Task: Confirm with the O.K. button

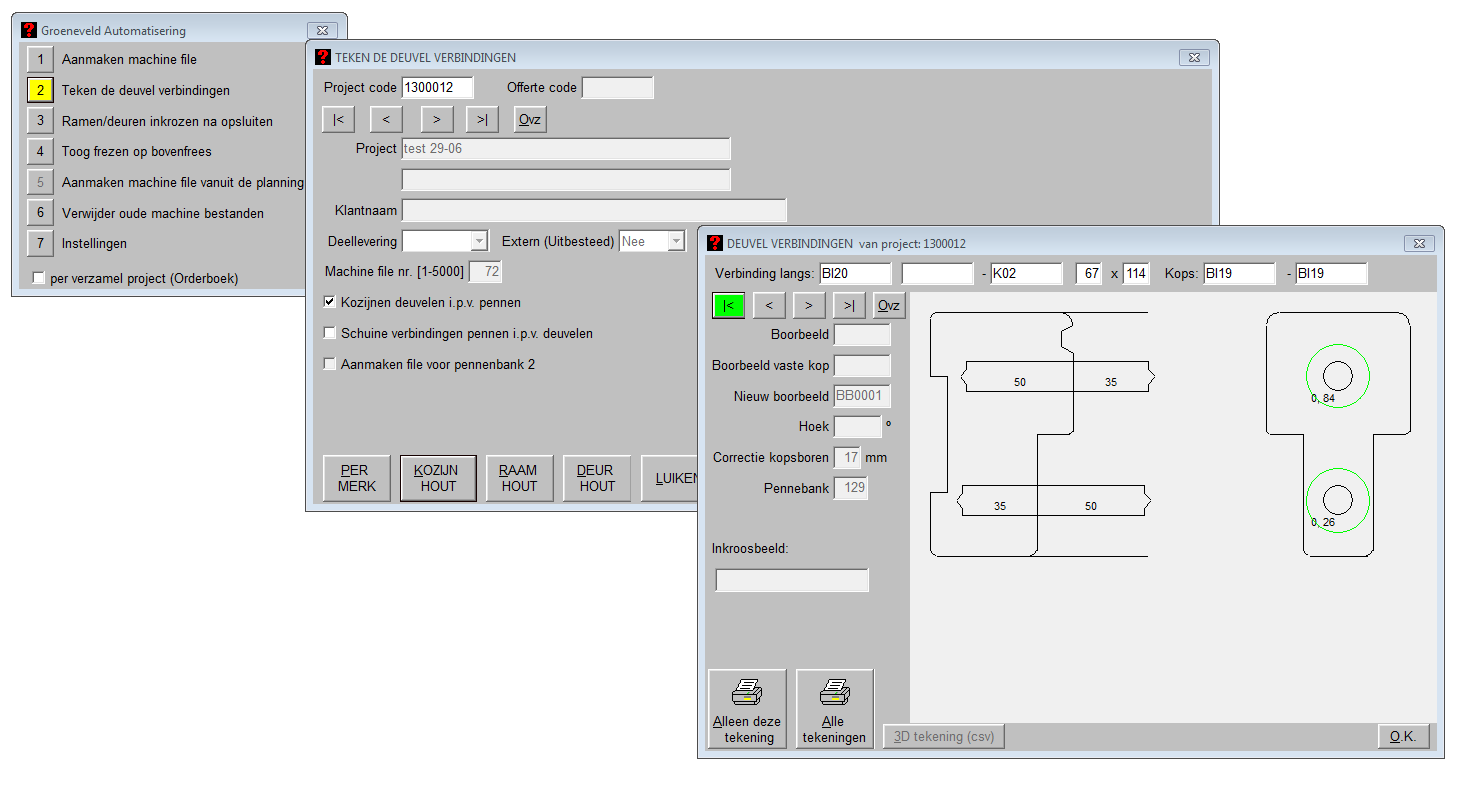Action: click(x=1403, y=736)
